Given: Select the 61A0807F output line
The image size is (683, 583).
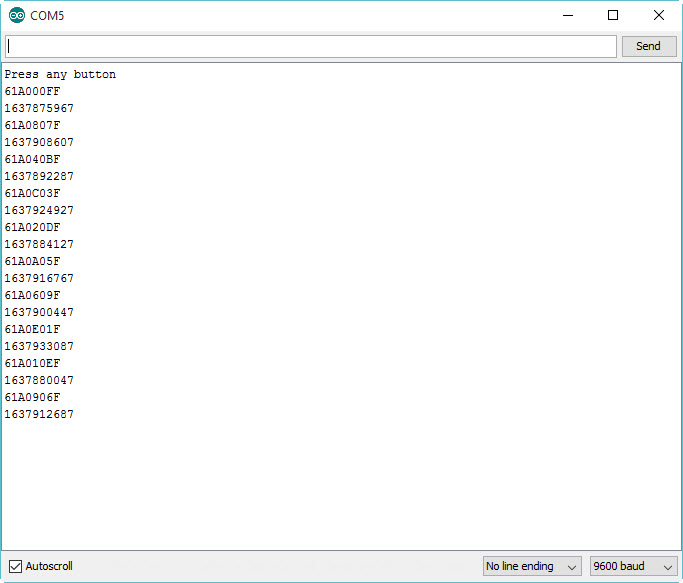Looking at the screenshot, I should 32,125.
